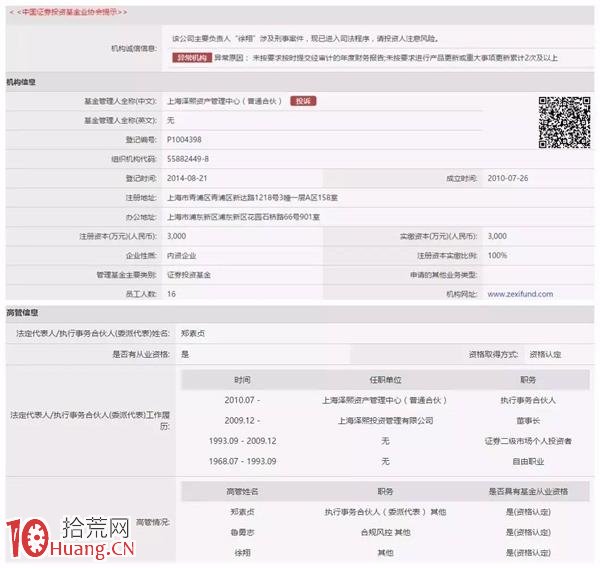Click the 机构信息 section header
The image size is (600, 568).
pos(21,82)
